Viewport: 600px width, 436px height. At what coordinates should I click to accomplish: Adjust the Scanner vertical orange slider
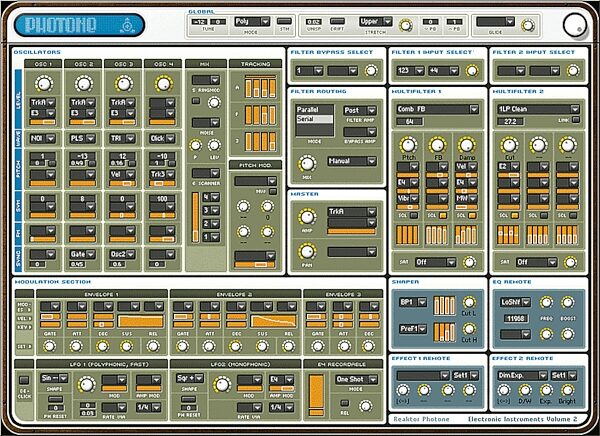(195, 217)
